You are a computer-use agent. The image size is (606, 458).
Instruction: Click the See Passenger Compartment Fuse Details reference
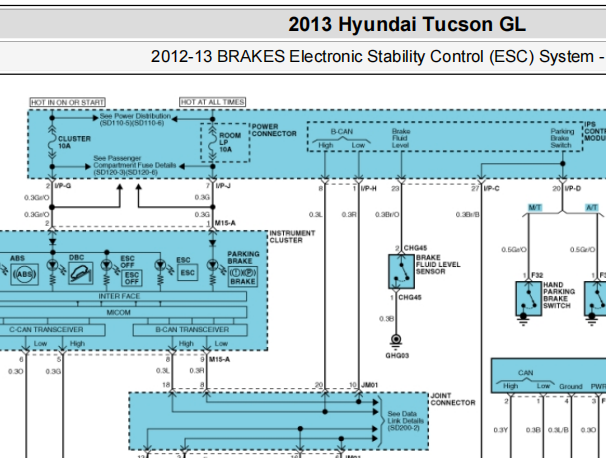pos(134,165)
